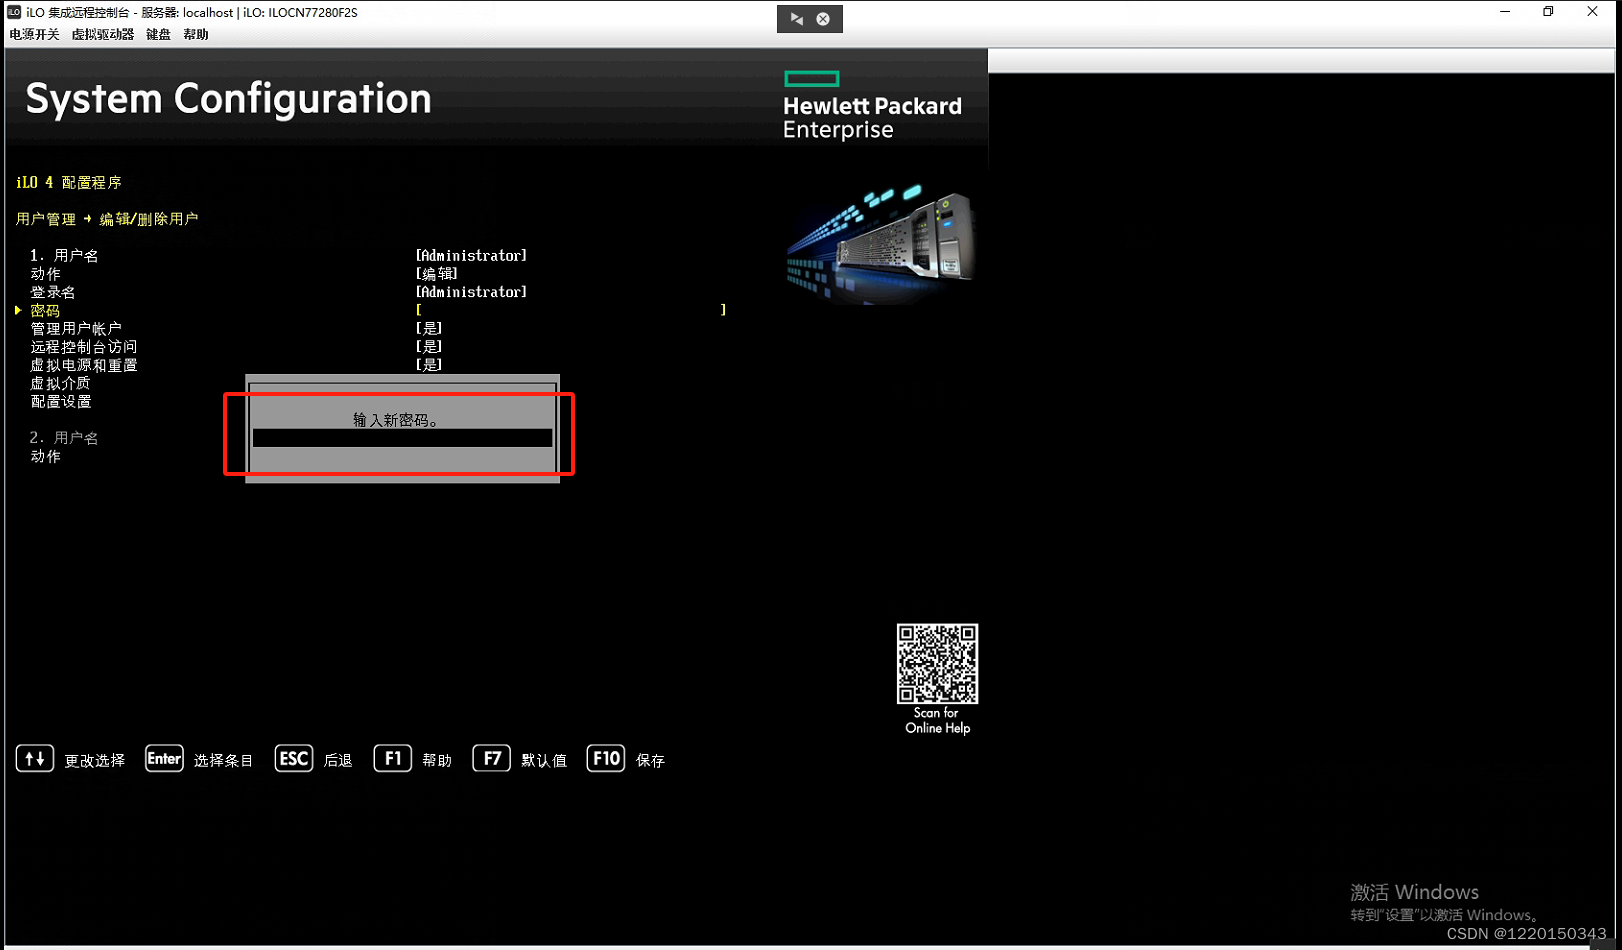Screen dimensions: 1622x950
Task: Click the F1 help key icon
Action: (392, 759)
